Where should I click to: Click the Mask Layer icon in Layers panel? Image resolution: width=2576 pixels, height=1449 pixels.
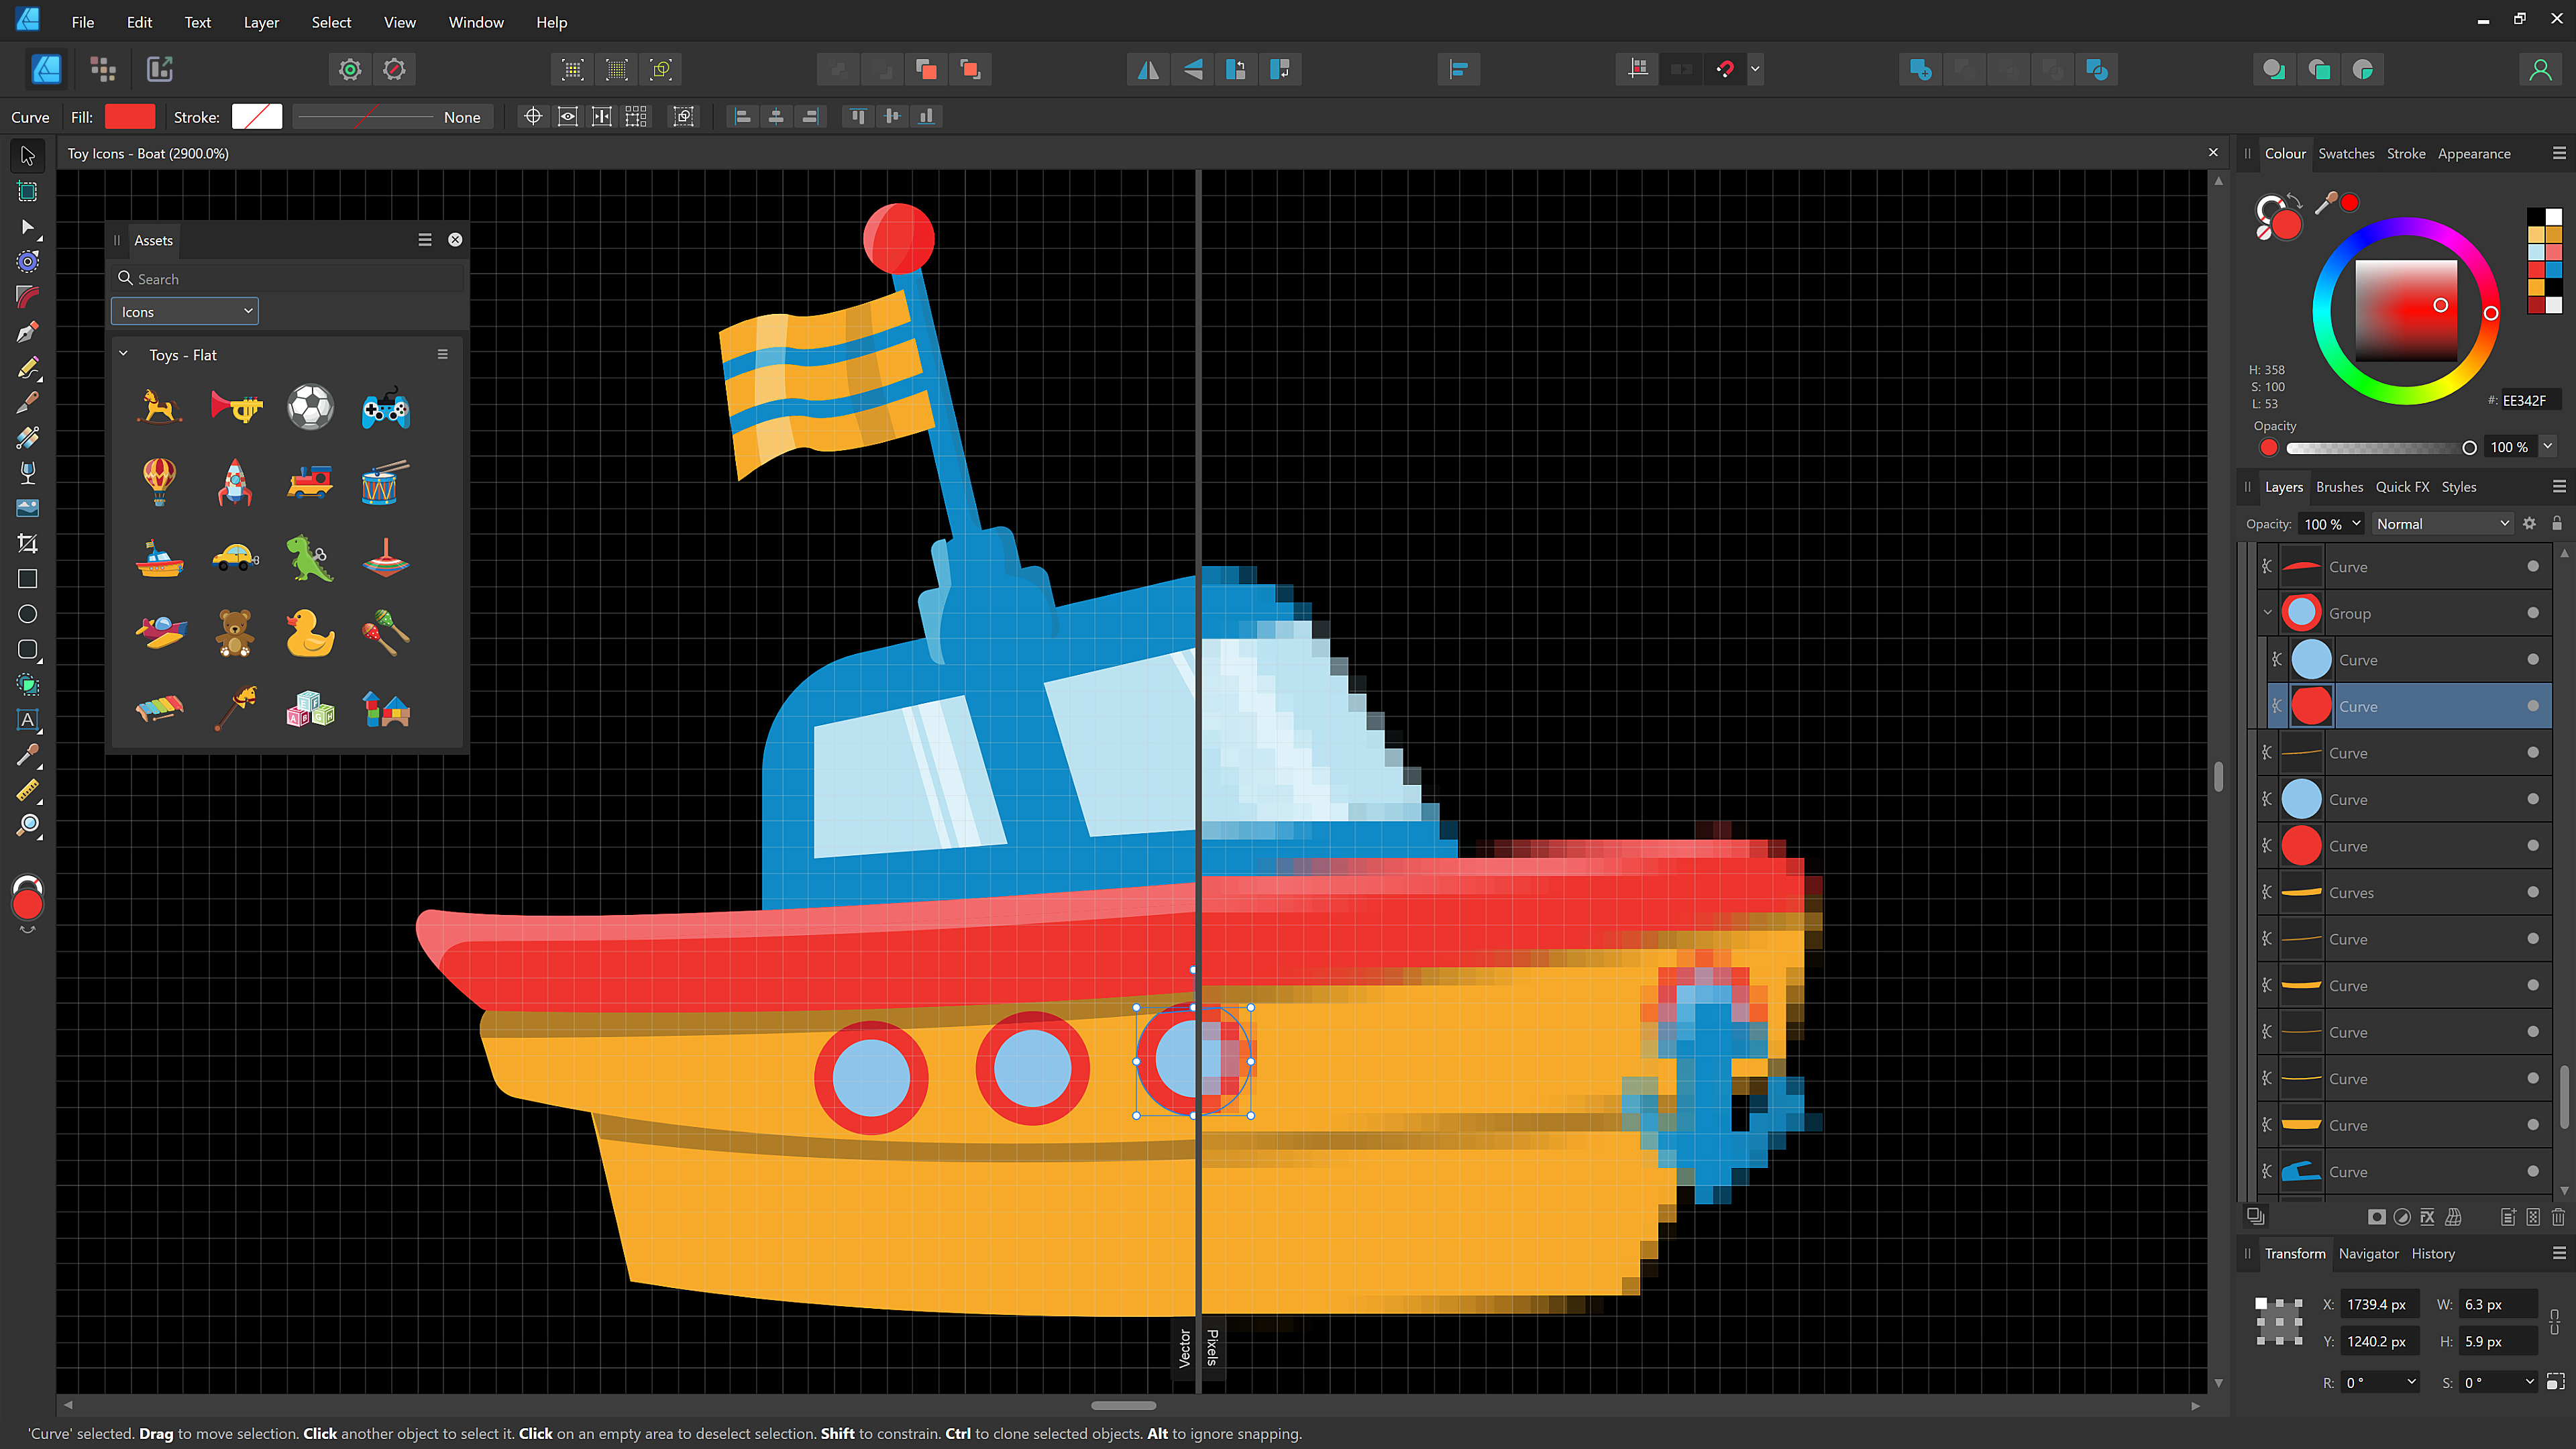(x=2376, y=1217)
